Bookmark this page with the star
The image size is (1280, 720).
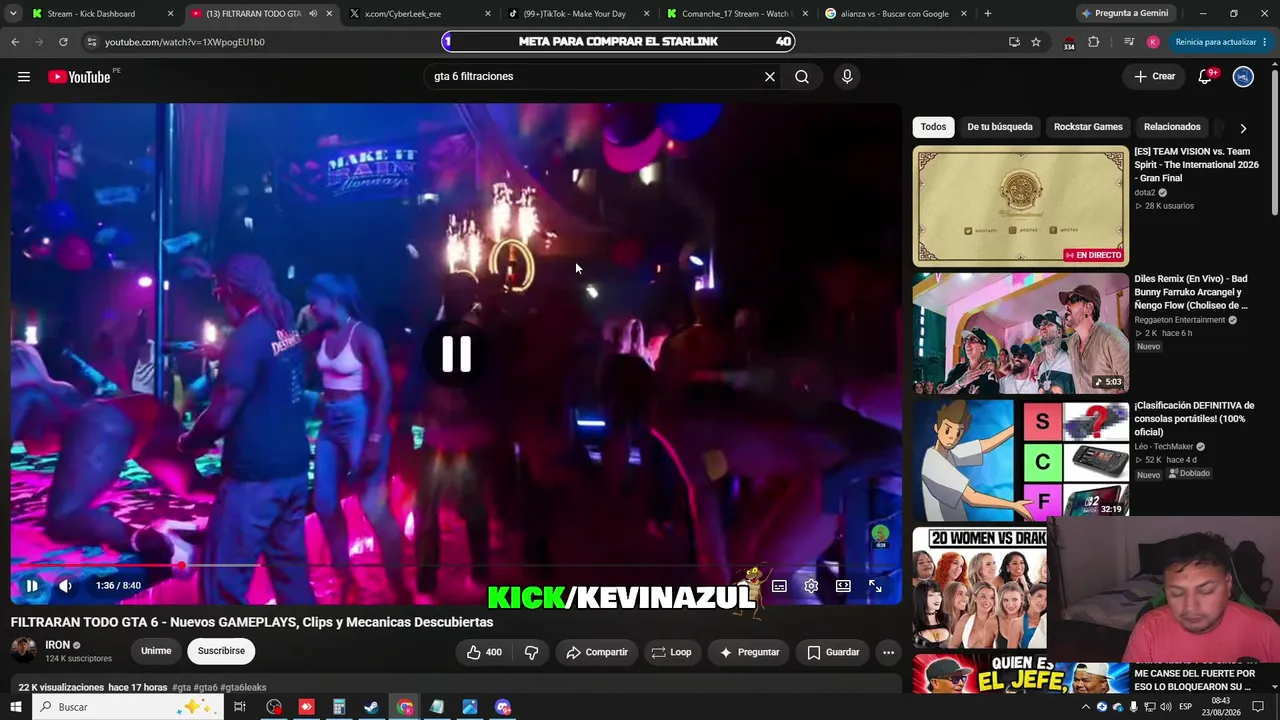[1036, 42]
